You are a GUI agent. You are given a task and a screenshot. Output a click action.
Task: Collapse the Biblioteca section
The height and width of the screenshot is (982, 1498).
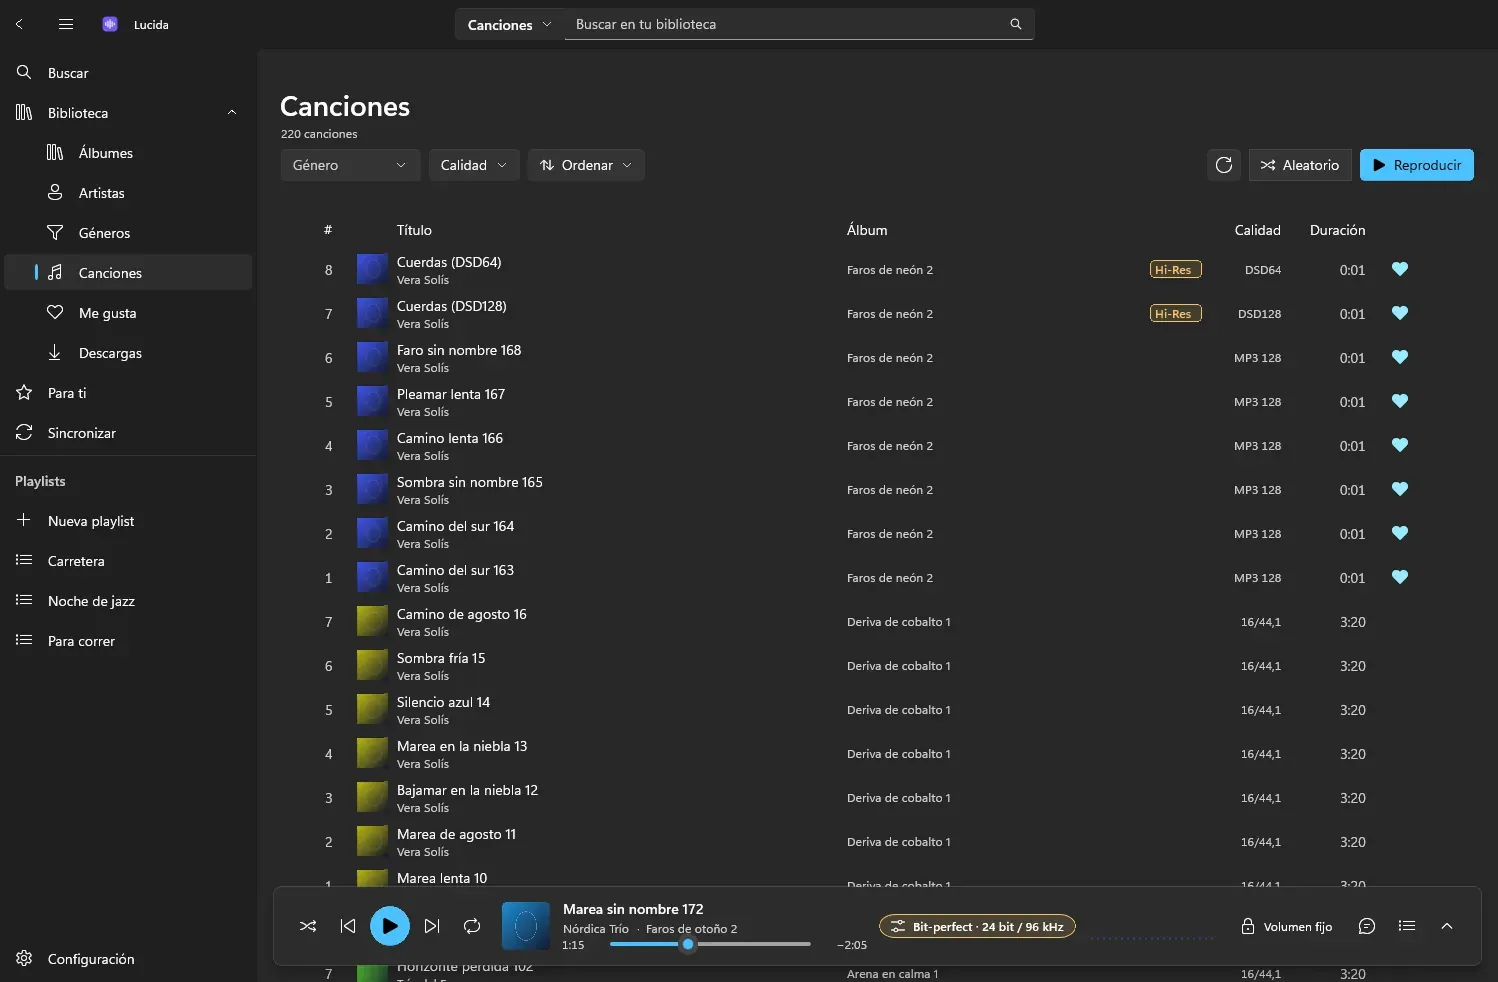[x=232, y=113]
